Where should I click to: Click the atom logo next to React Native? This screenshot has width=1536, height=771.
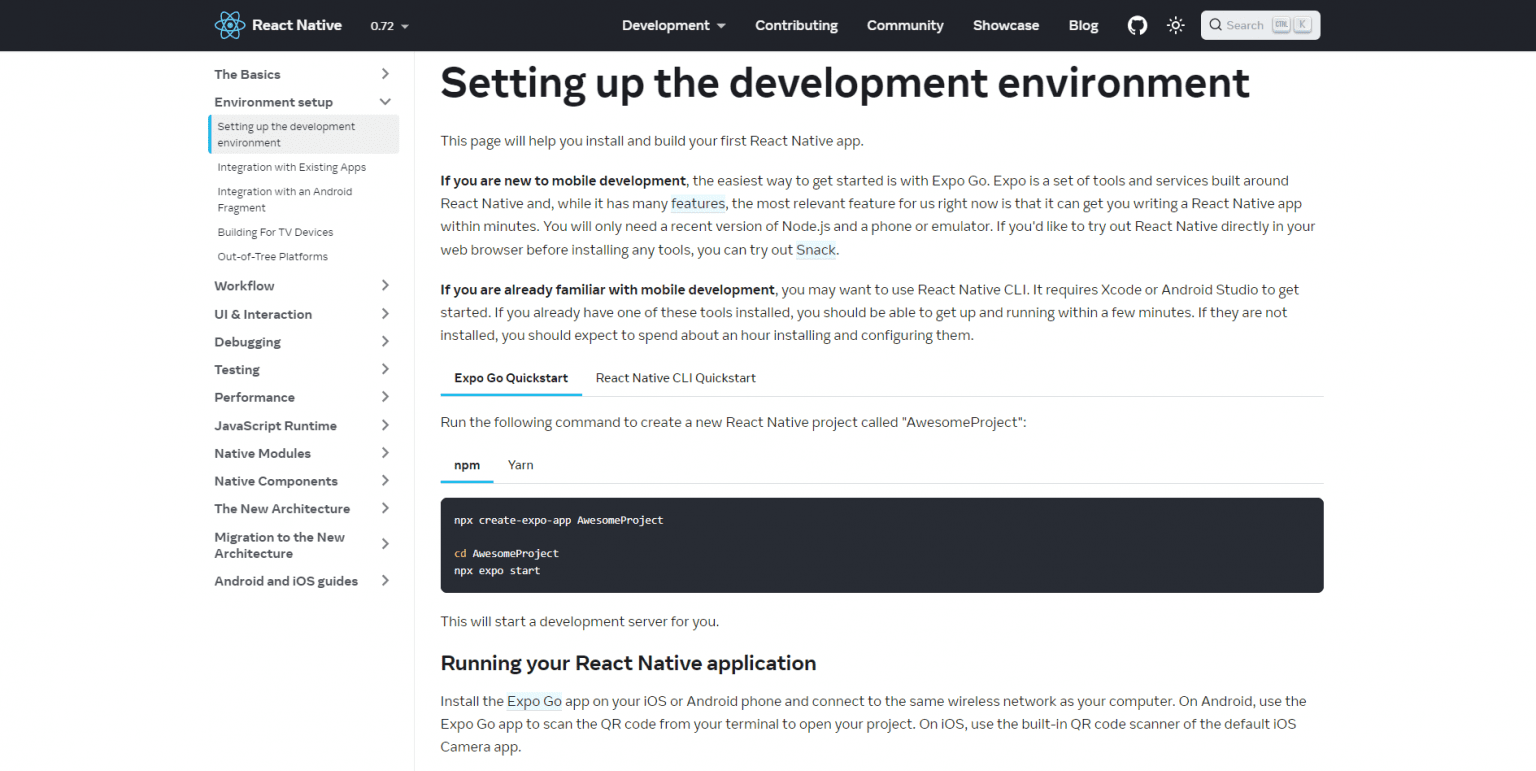229,25
